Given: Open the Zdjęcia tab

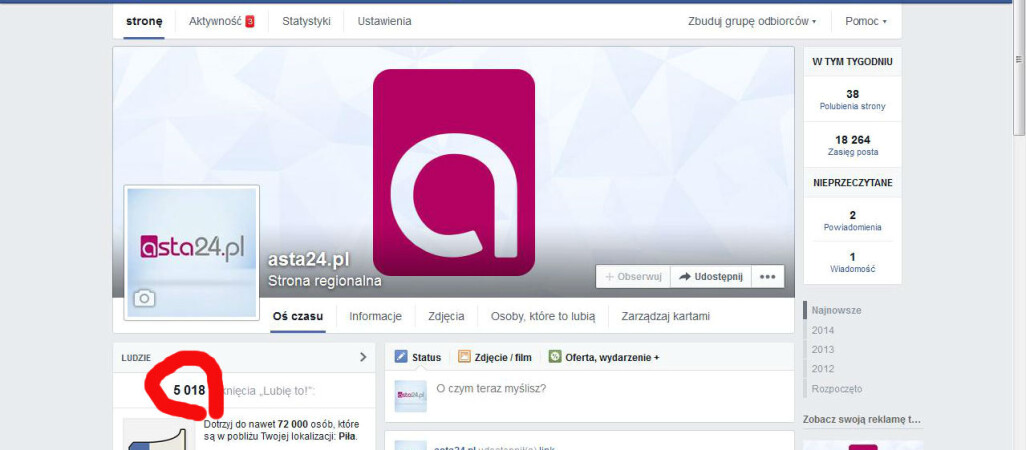Looking at the screenshot, I should point(446,317).
